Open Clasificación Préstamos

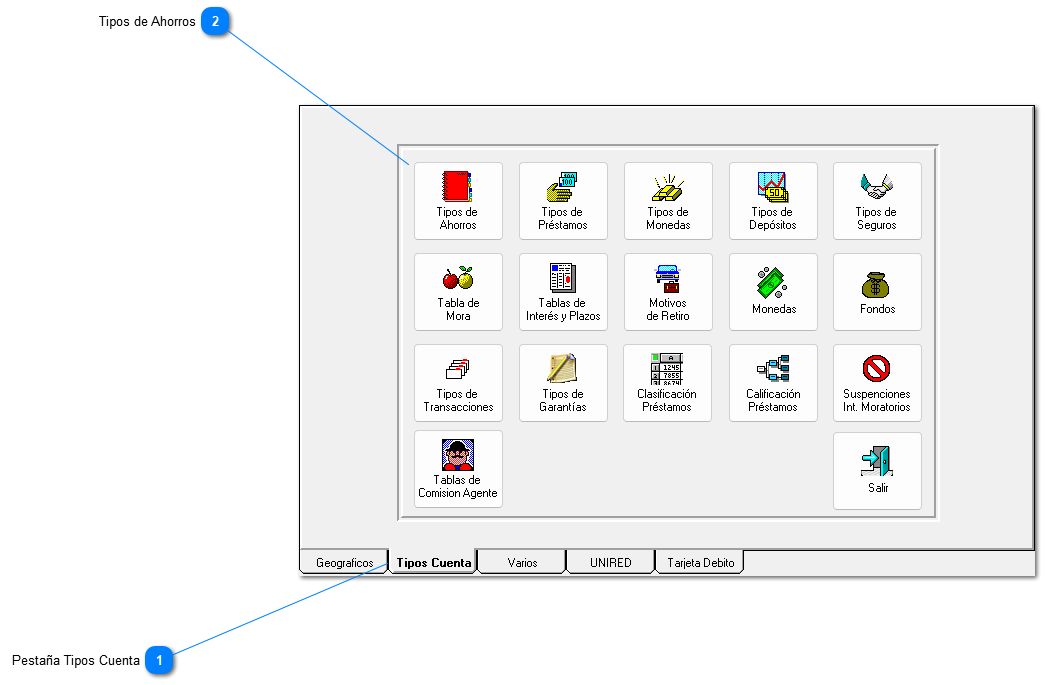(668, 383)
